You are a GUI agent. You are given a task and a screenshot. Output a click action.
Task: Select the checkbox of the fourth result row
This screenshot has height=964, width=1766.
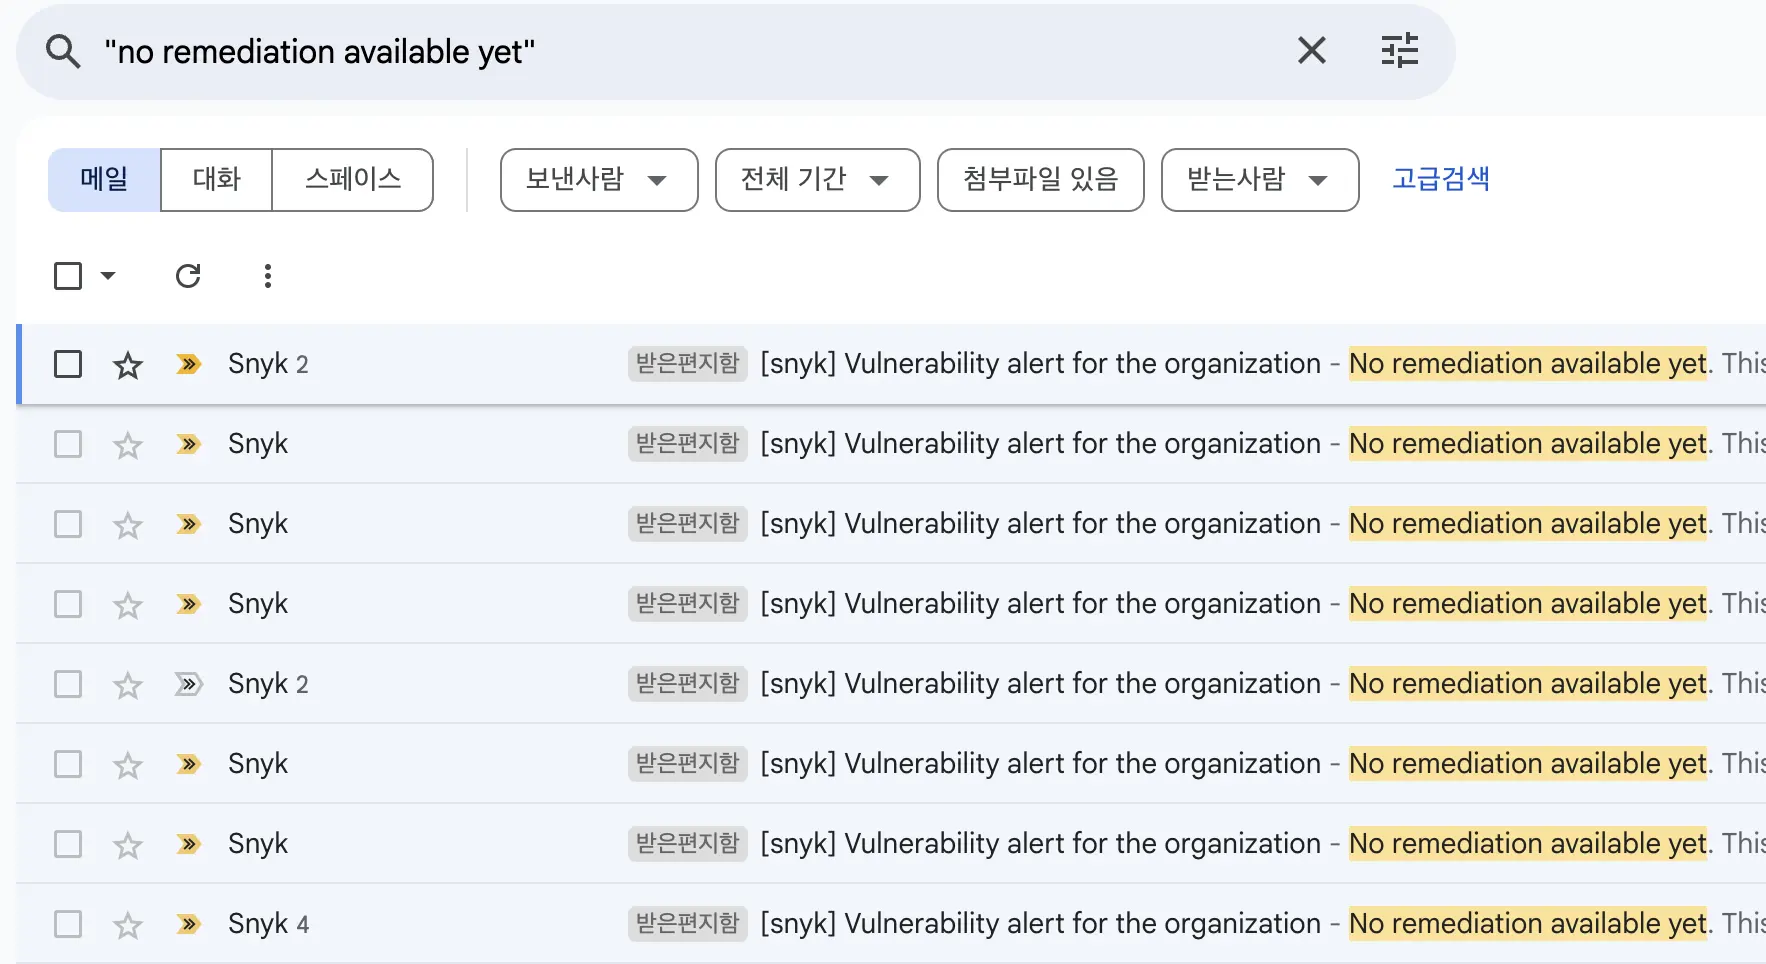(68, 604)
